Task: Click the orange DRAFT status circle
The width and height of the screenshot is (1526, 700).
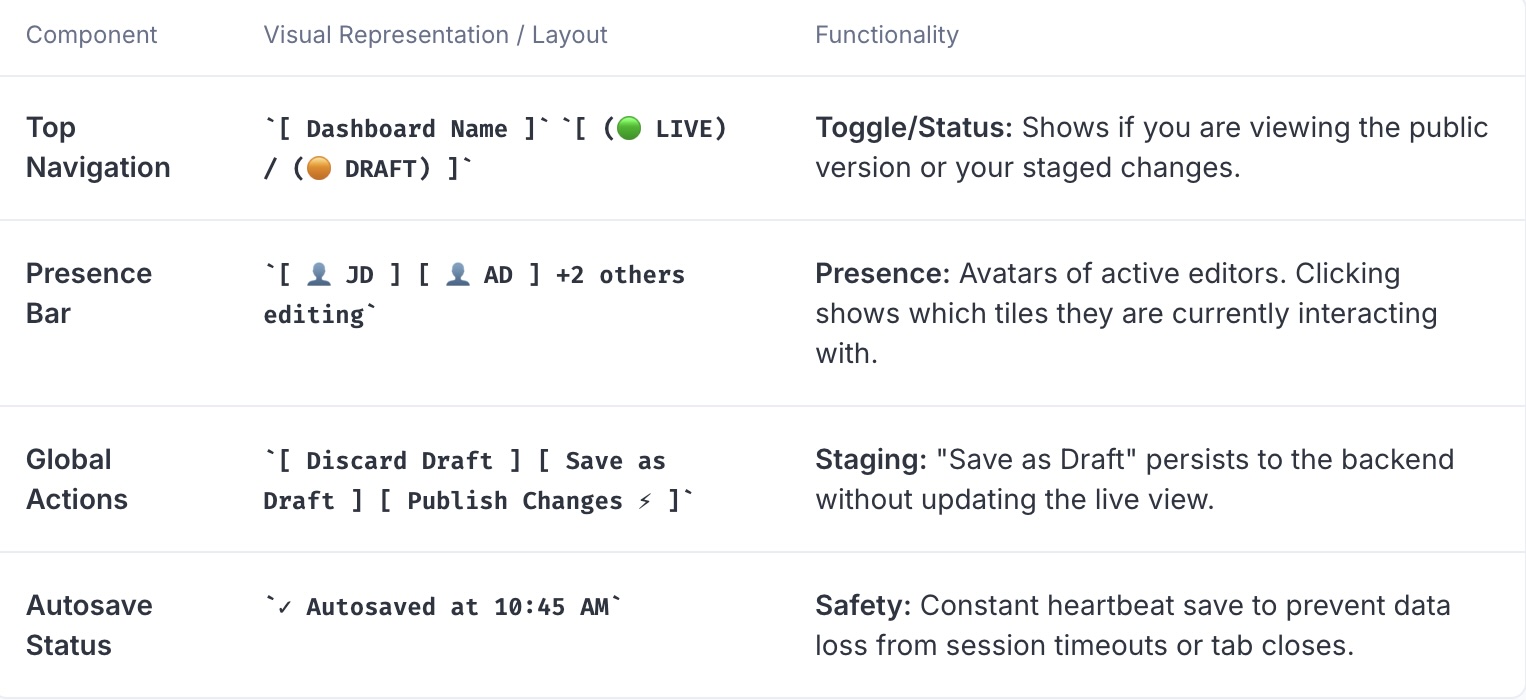Action: coord(318,169)
